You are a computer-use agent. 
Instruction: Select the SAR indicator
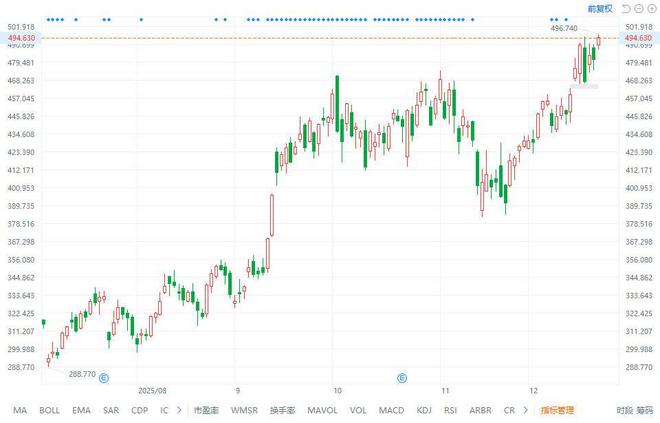(x=111, y=410)
